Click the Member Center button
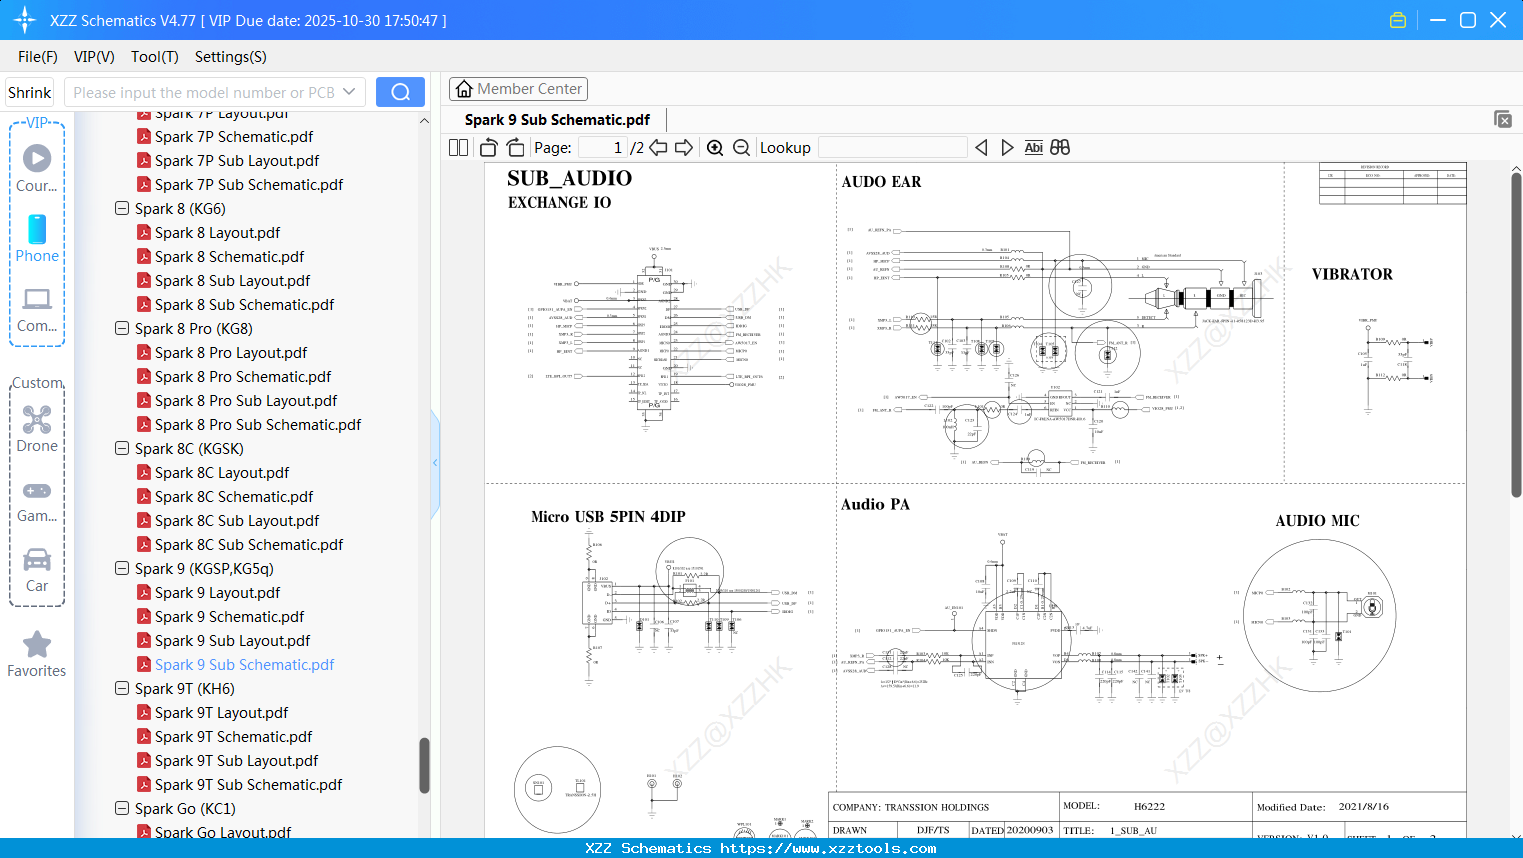The height and width of the screenshot is (858, 1523). pyautogui.click(x=518, y=89)
